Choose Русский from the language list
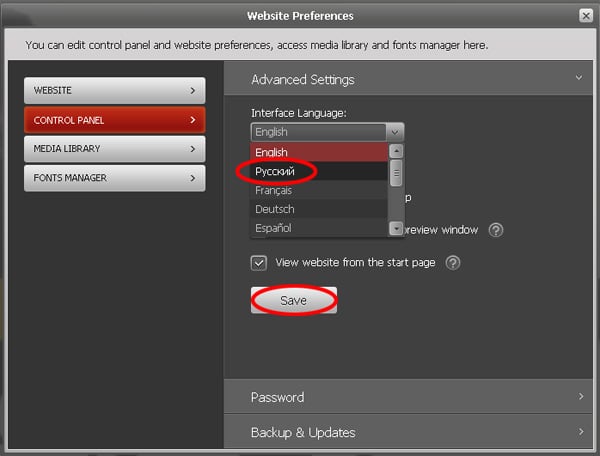This screenshot has height=456, width=600. [276, 171]
